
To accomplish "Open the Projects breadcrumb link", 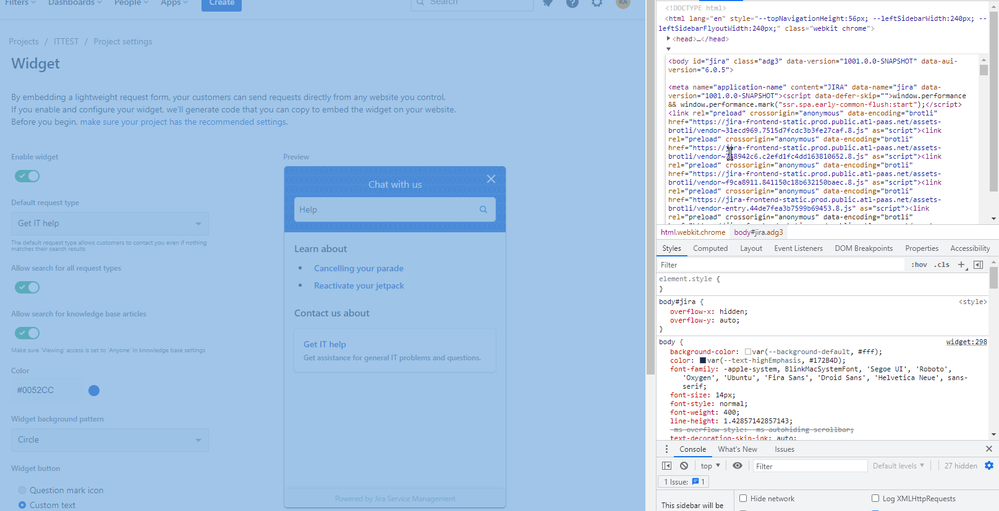I will 24,41.
